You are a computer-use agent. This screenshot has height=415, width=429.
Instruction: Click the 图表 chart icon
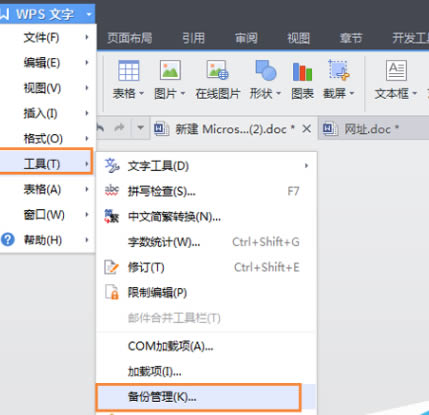[x=302, y=71]
